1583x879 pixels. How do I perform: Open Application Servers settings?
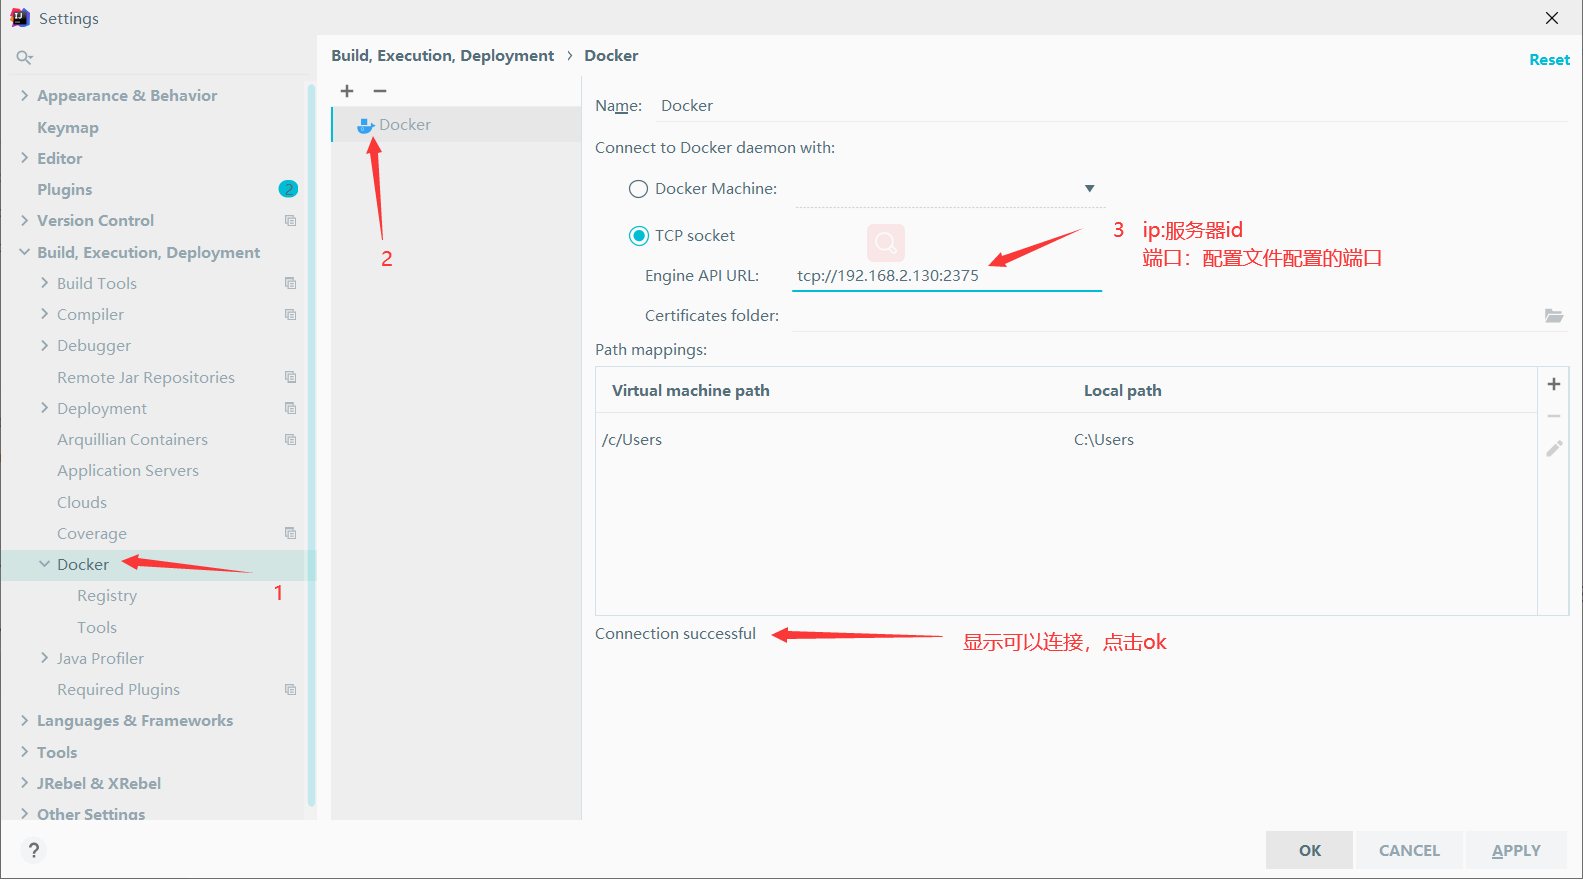click(x=128, y=470)
